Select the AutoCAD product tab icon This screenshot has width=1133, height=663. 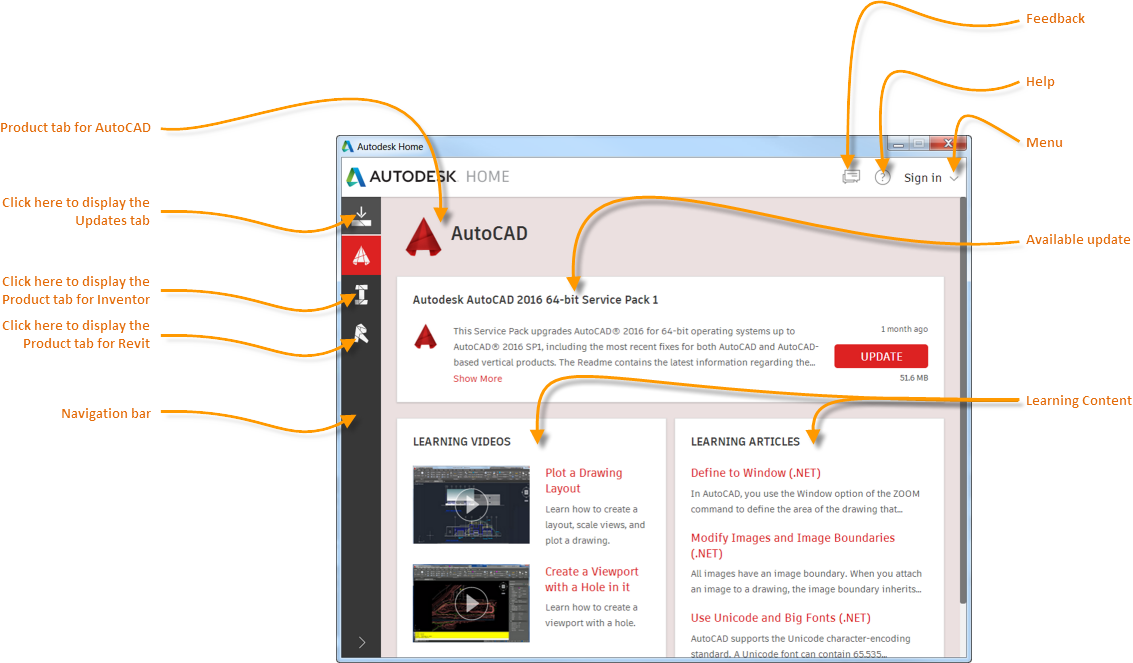tap(360, 254)
